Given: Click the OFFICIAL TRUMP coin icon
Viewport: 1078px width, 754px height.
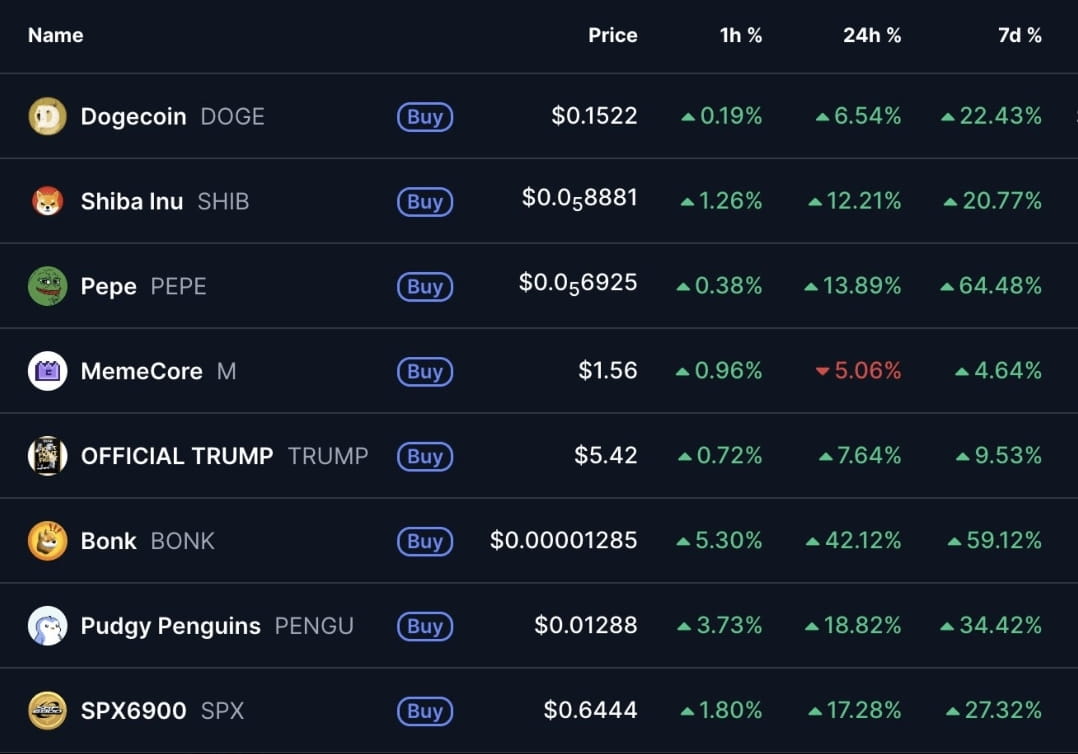Looking at the screenshot, I should tap(47, 456).
